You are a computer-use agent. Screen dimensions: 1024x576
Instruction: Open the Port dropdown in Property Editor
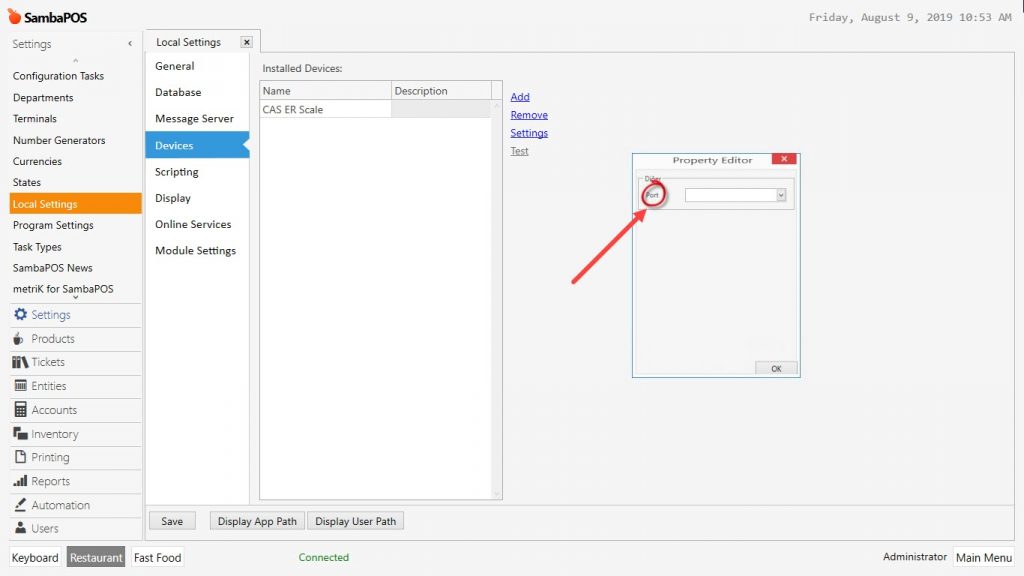click(x=780, y=195)
